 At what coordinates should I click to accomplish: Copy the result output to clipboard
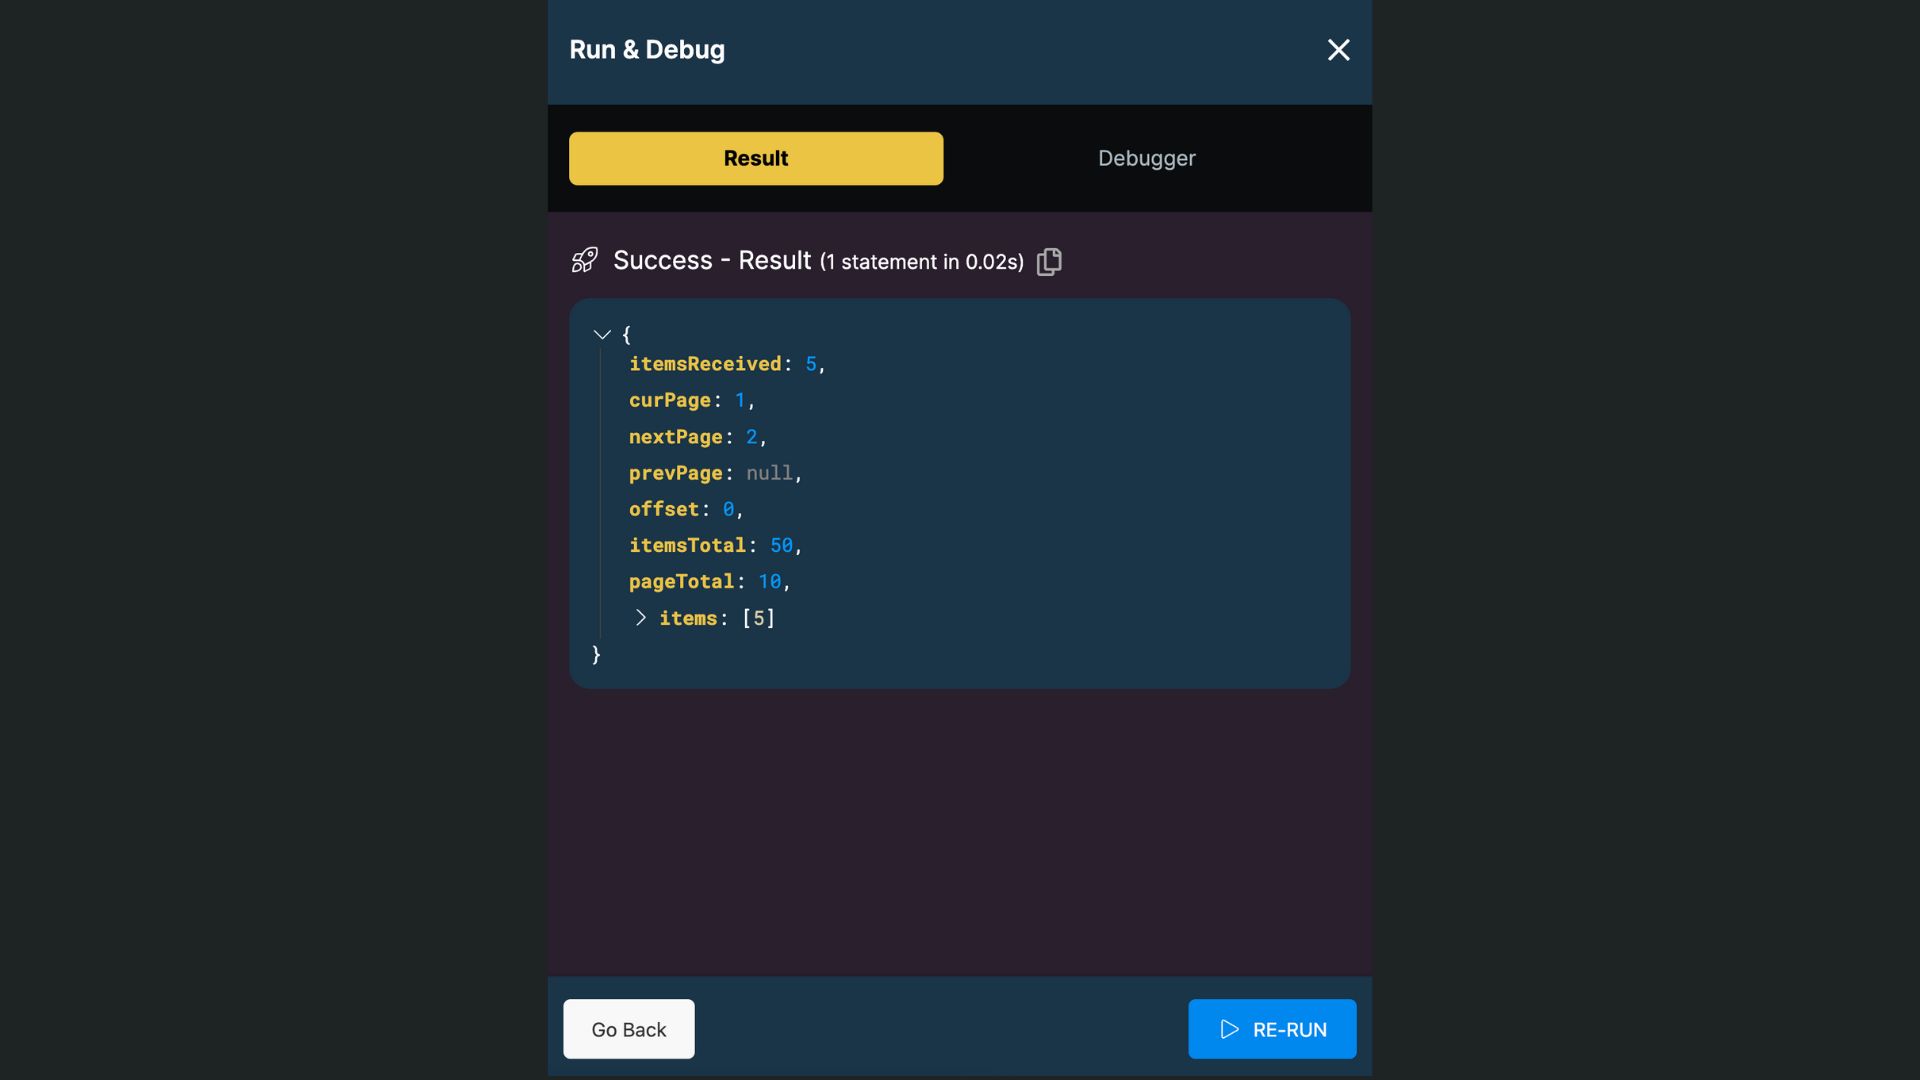pos(1049,261)
